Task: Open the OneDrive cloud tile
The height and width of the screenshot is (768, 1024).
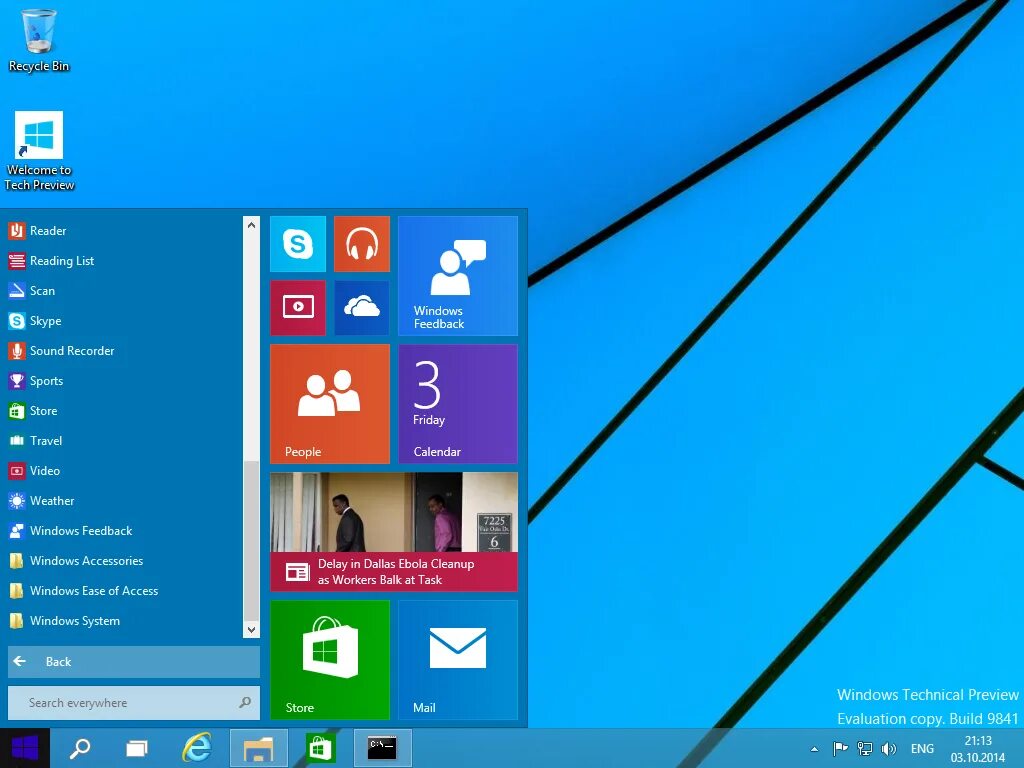Action: (x=362, y=308)
